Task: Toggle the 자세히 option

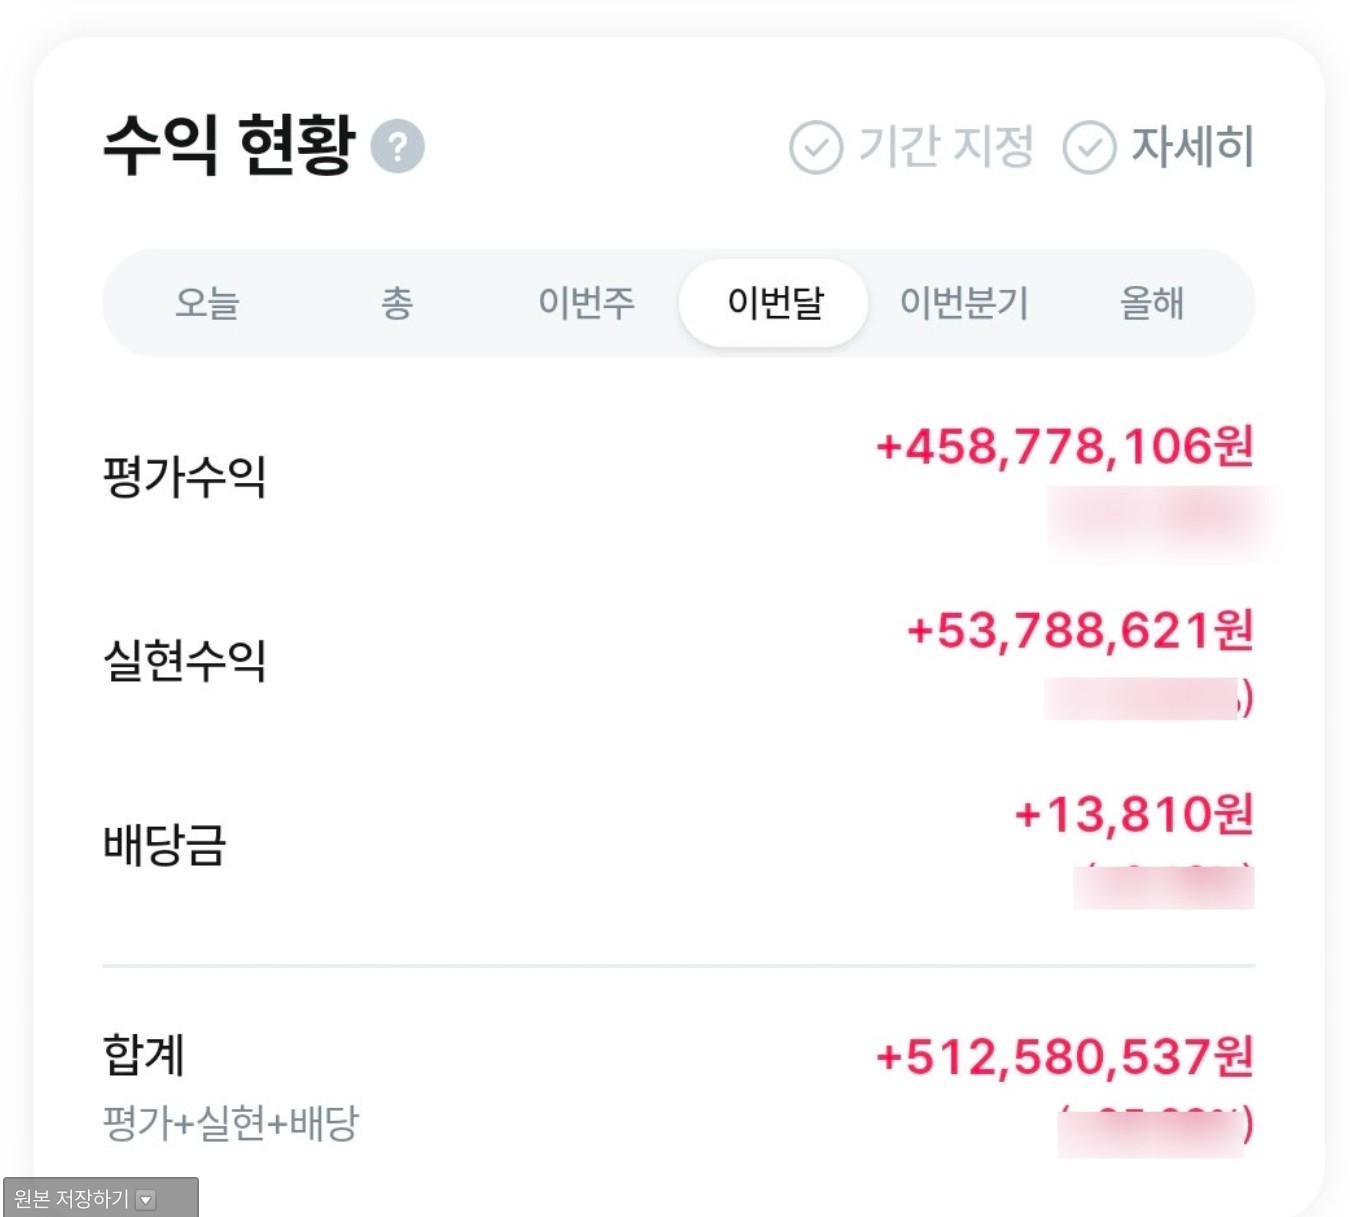Action: click(x=1193, y=145)
